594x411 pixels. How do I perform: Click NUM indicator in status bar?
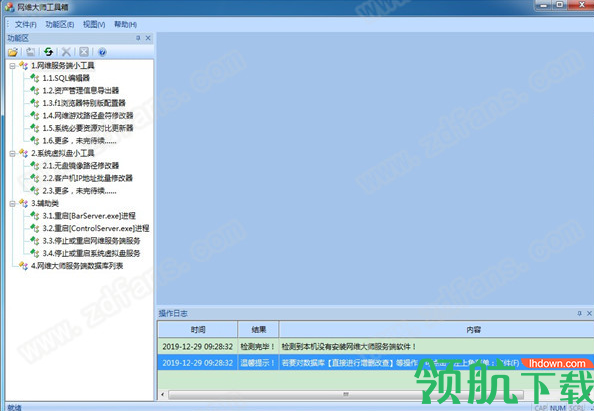point(558,408)
